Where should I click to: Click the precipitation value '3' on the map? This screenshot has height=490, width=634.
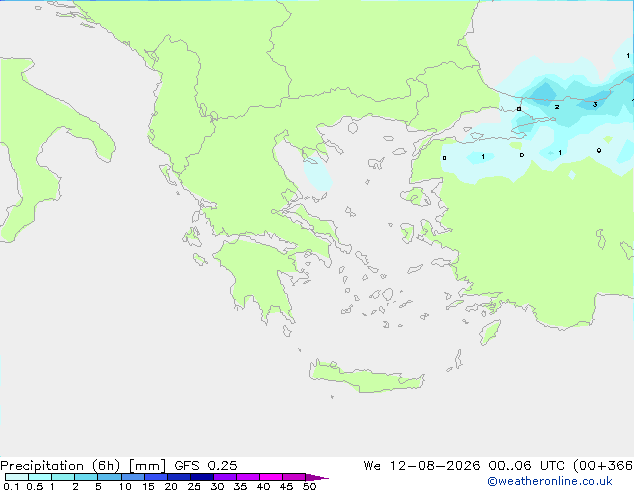pyautogui.click(x=595, y=105)
